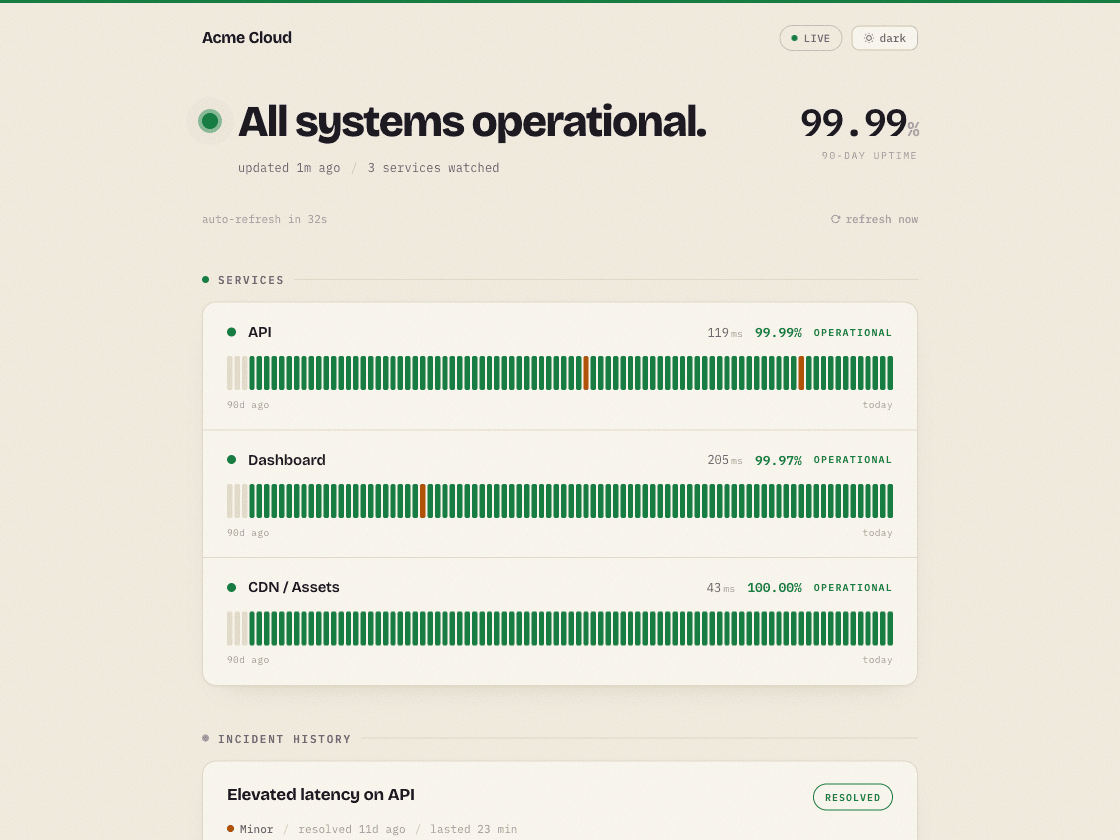The width and height of the screenshot is (1120, 840).
Task: Click the API service status dot
Action: [231, 332]
